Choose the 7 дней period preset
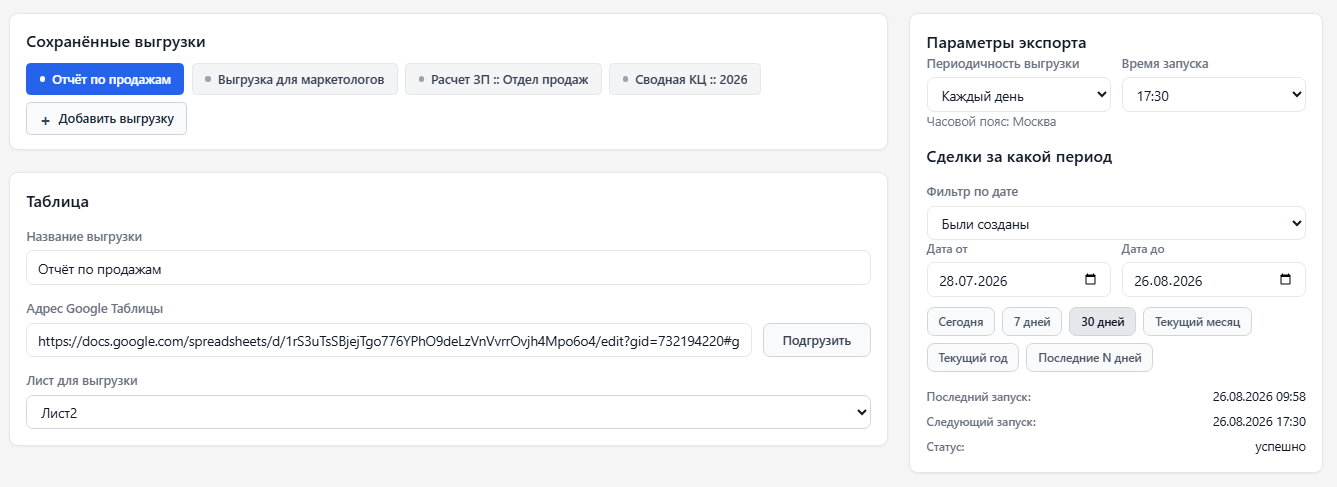The height and width of the screenshot is (487, 1337). pos(1032,321)
